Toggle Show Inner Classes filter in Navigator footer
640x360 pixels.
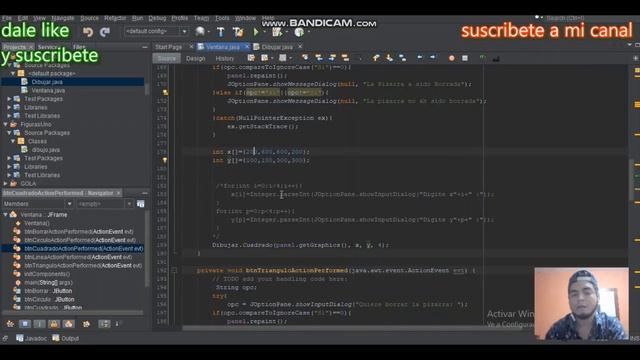tap(69, 324)
